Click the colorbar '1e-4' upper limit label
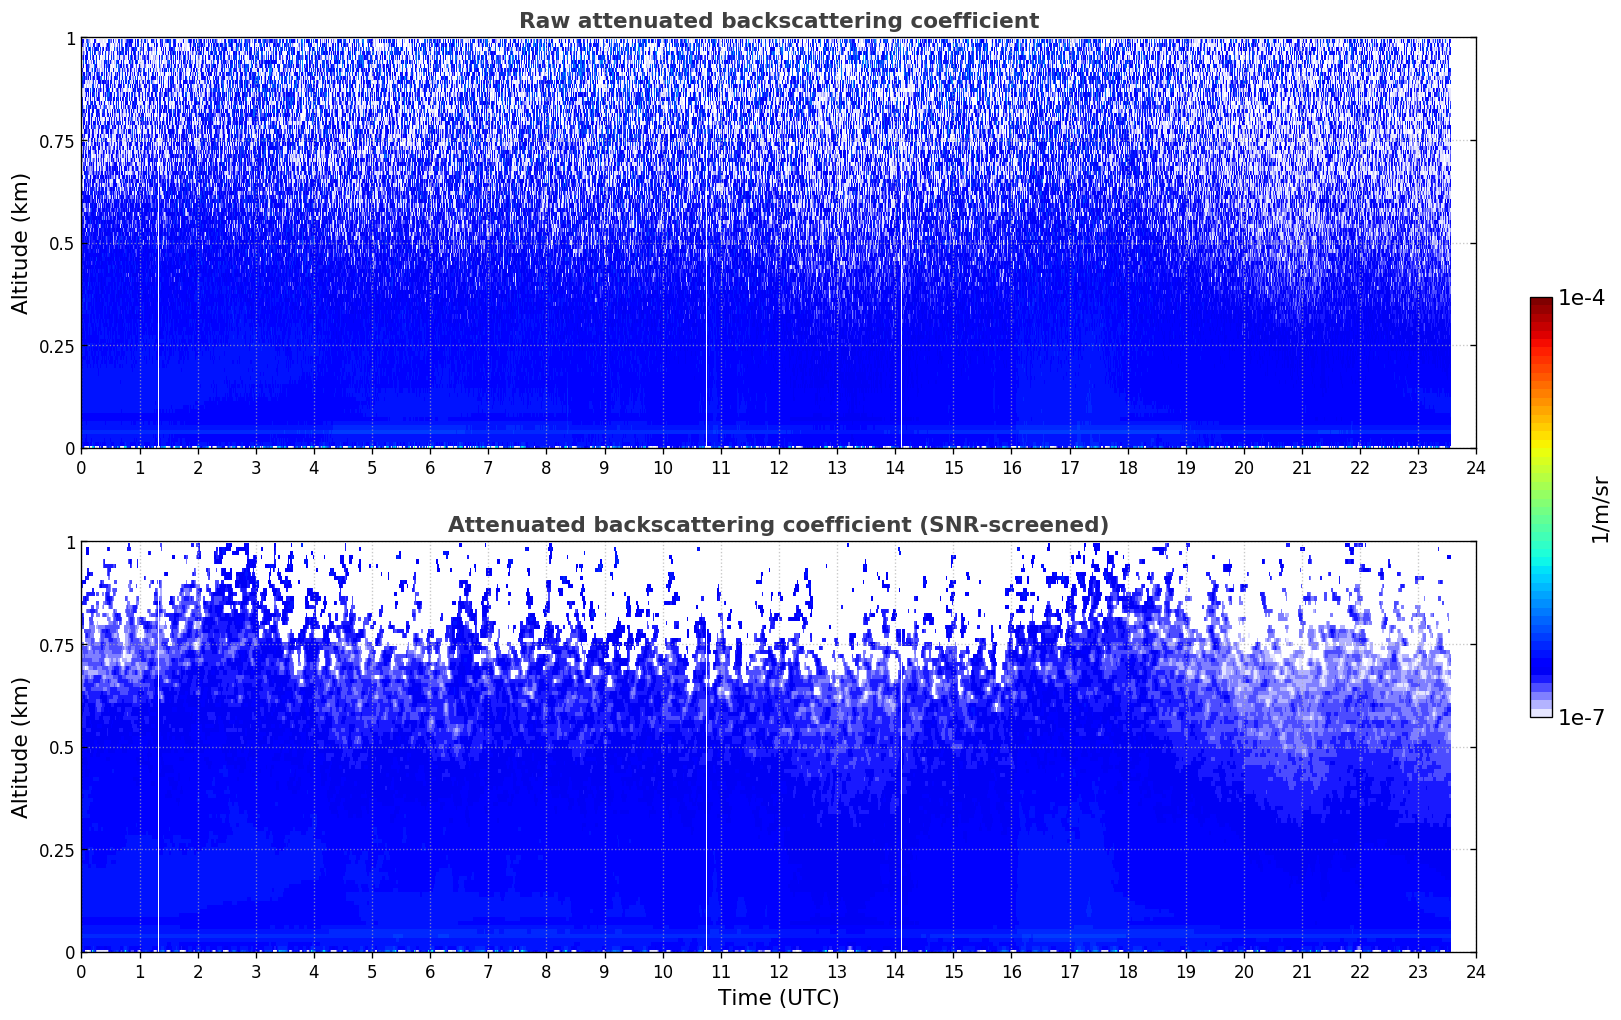1621x1020 pixels. point(1581,298)
